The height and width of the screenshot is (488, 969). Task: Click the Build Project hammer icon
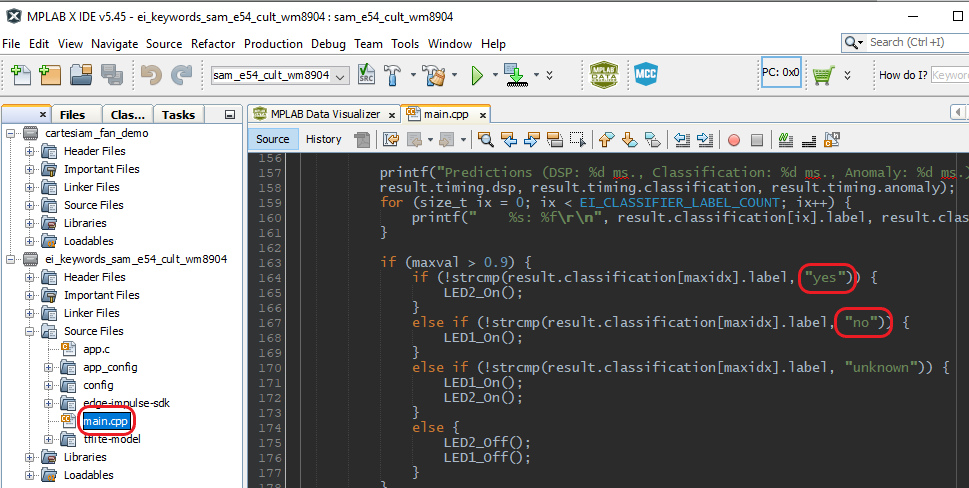(394, 75)
